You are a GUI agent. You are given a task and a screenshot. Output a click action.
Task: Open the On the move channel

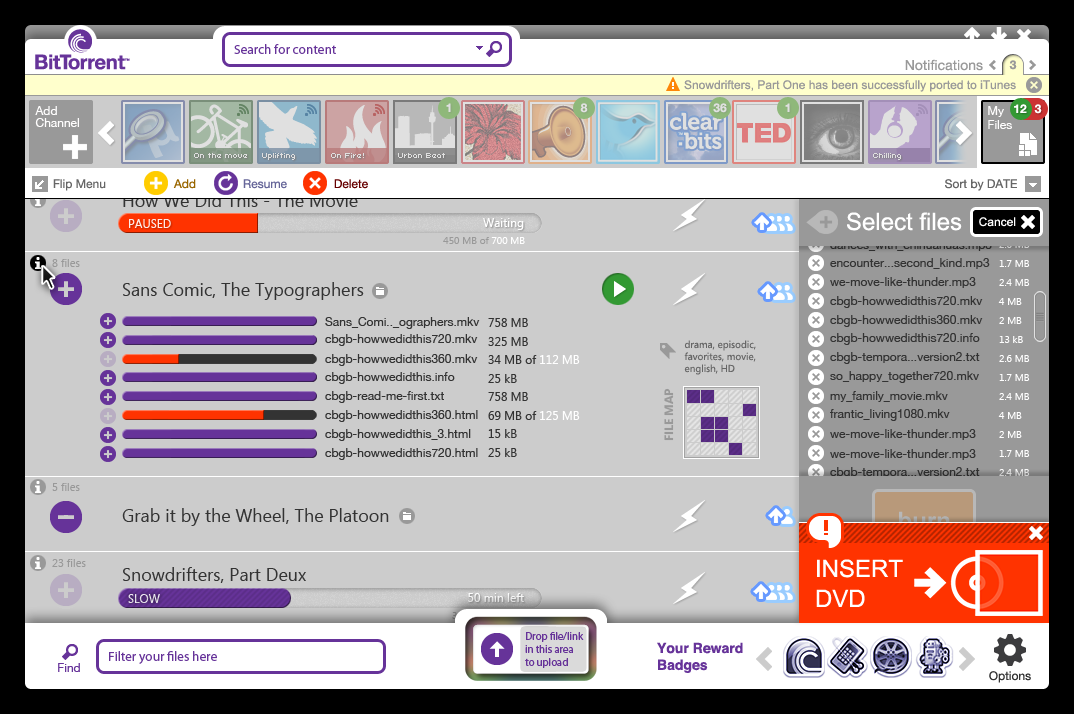point(221,132)
